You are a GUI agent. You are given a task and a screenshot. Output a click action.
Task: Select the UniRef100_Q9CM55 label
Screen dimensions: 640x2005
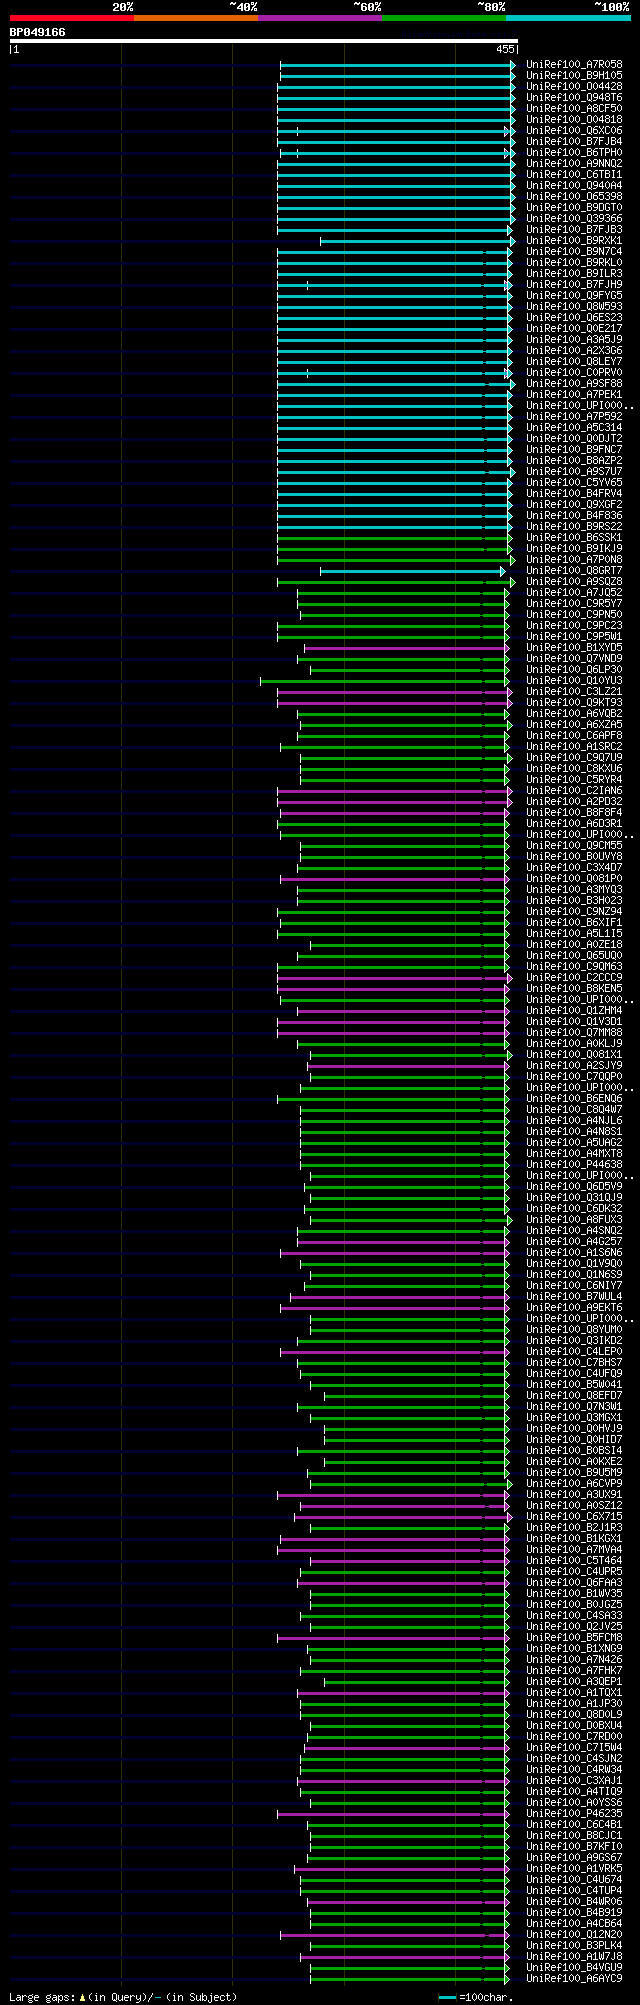point(574,846)
